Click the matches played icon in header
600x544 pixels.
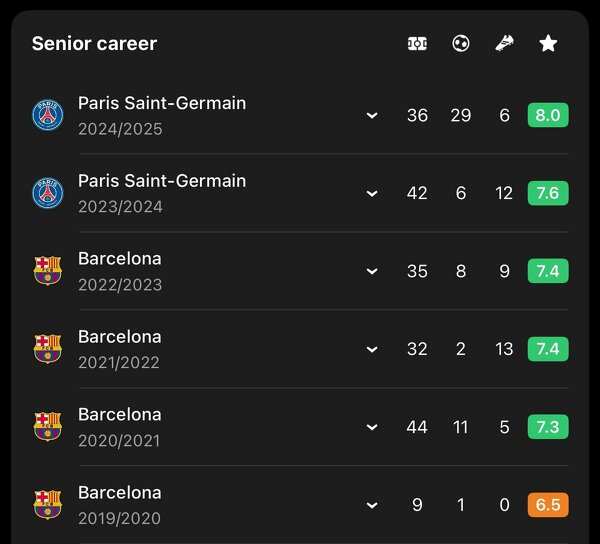point(417,44)
